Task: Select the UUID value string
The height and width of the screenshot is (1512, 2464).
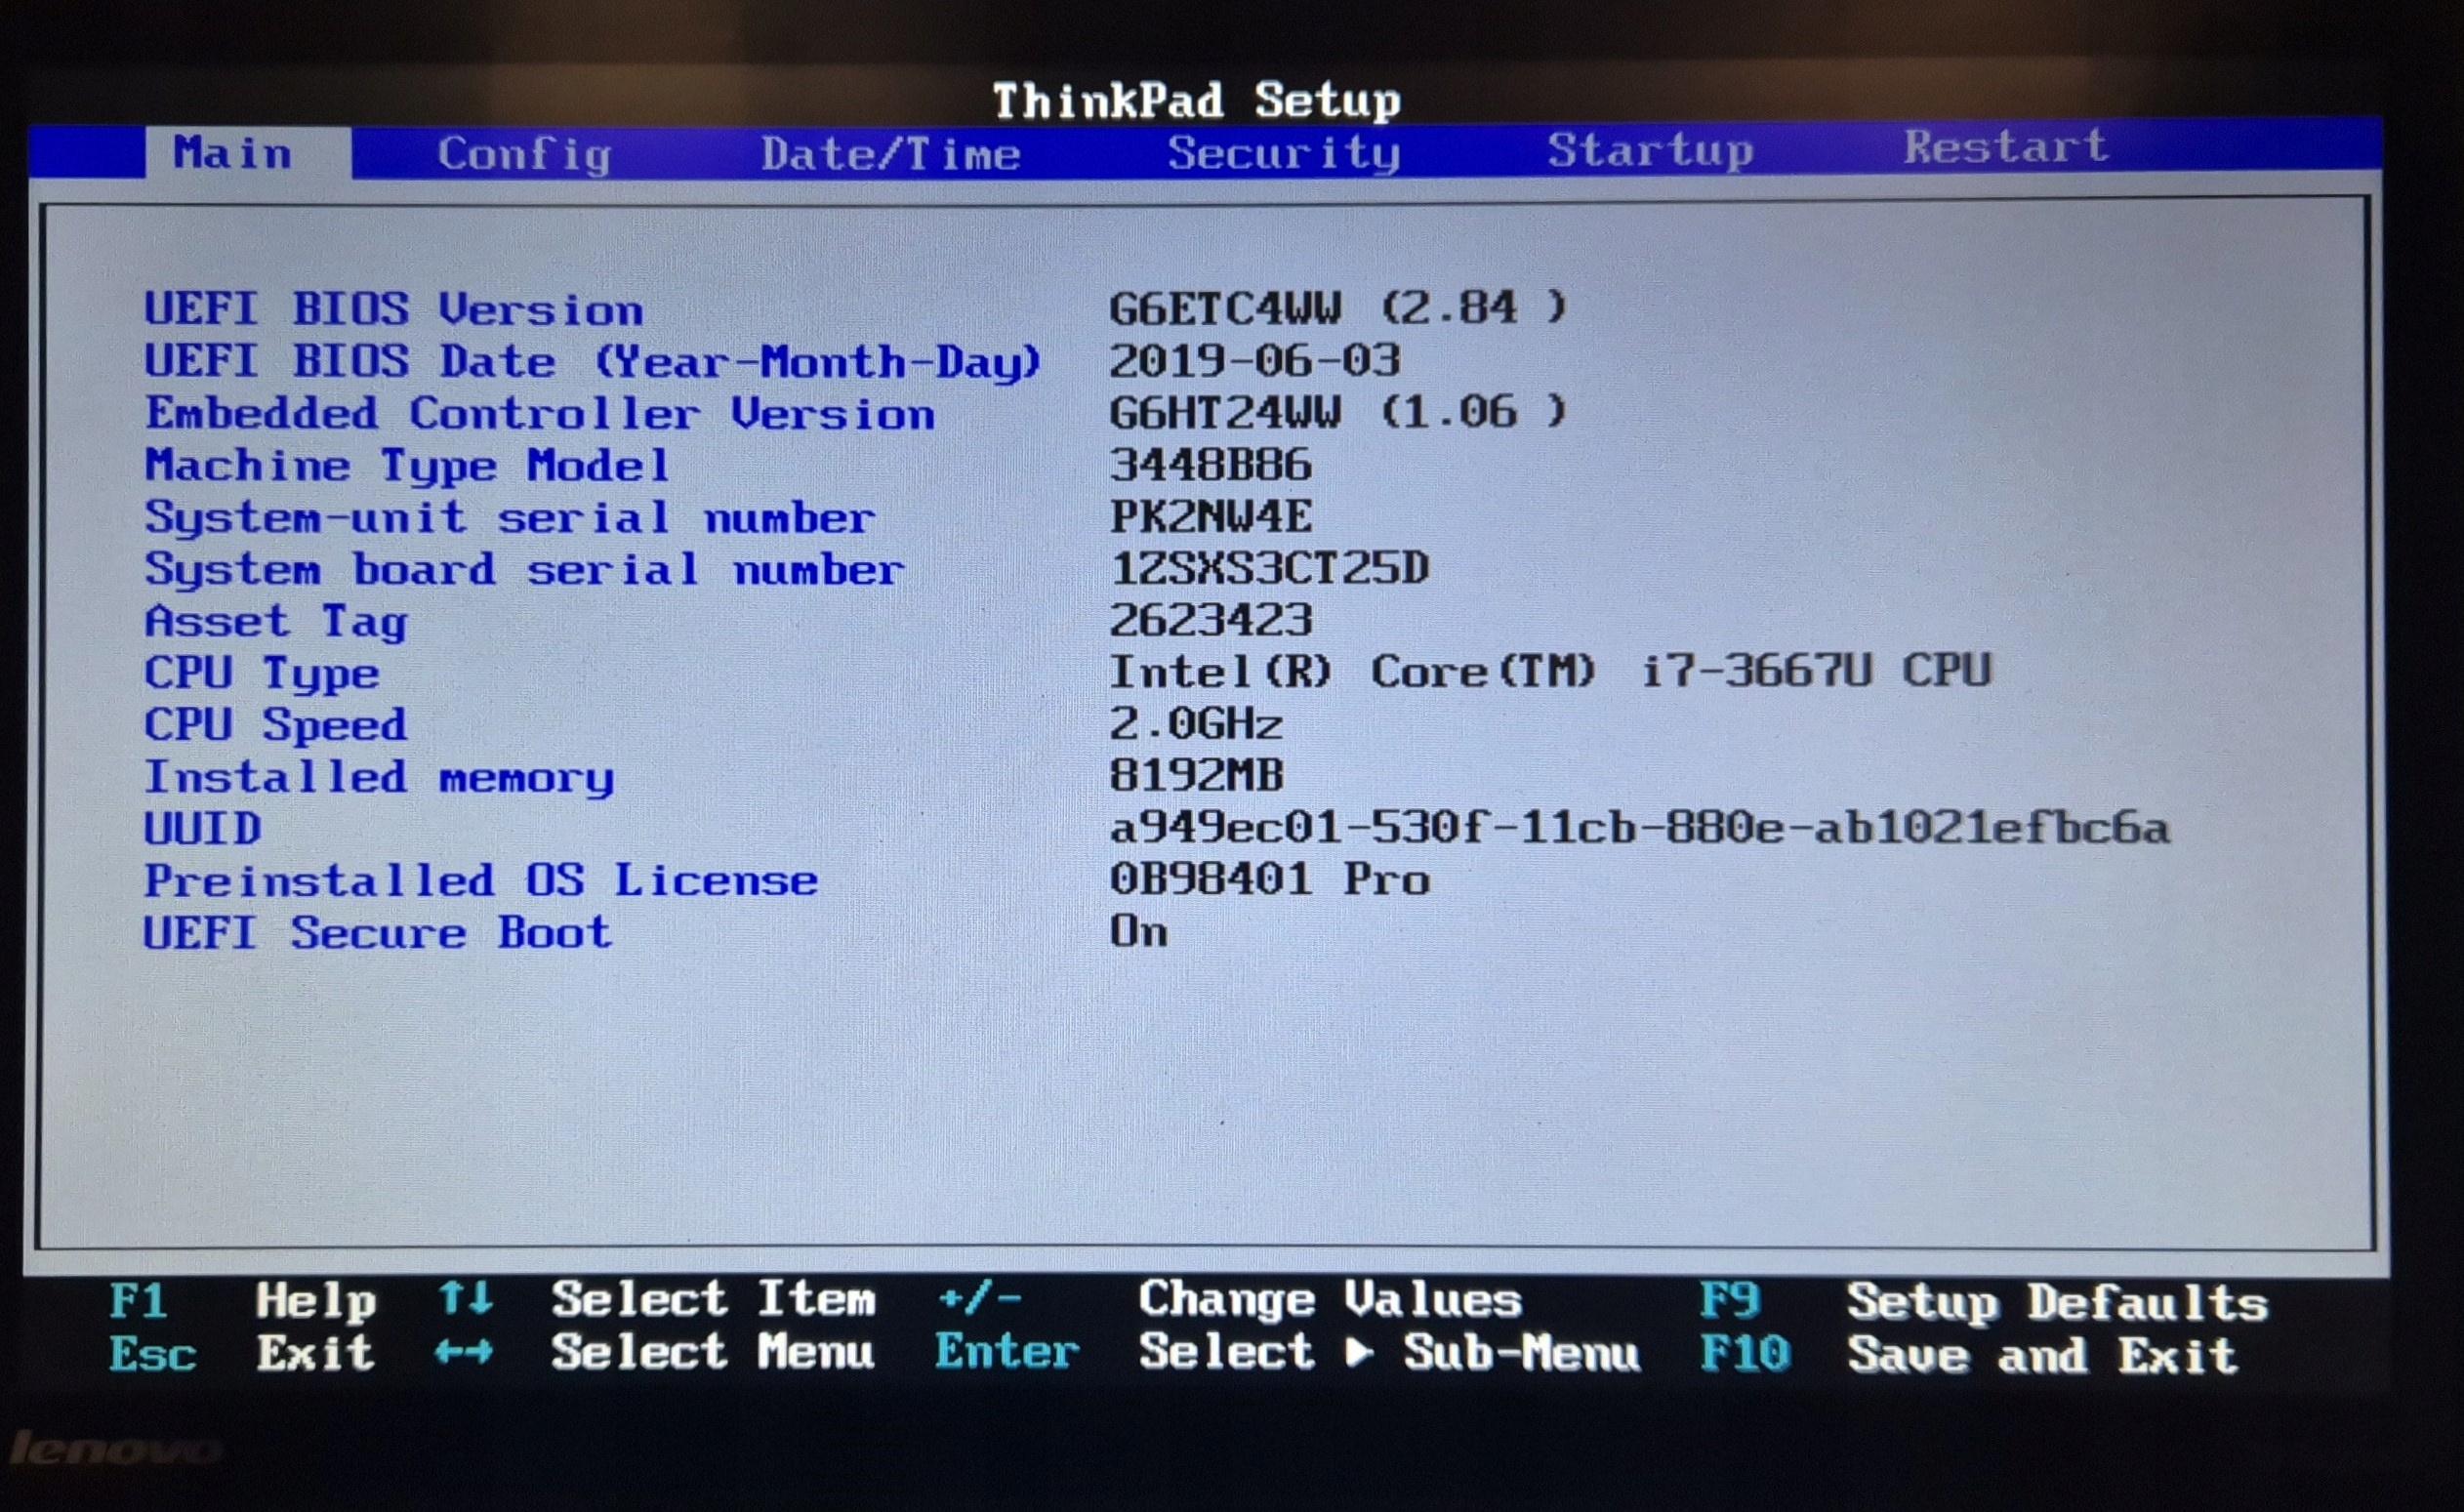Action: coord(1639,829)
